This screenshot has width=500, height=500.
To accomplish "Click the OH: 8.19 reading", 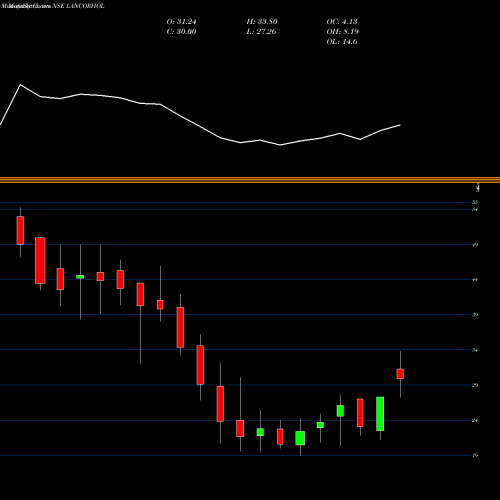I will (x=343, y=32).
